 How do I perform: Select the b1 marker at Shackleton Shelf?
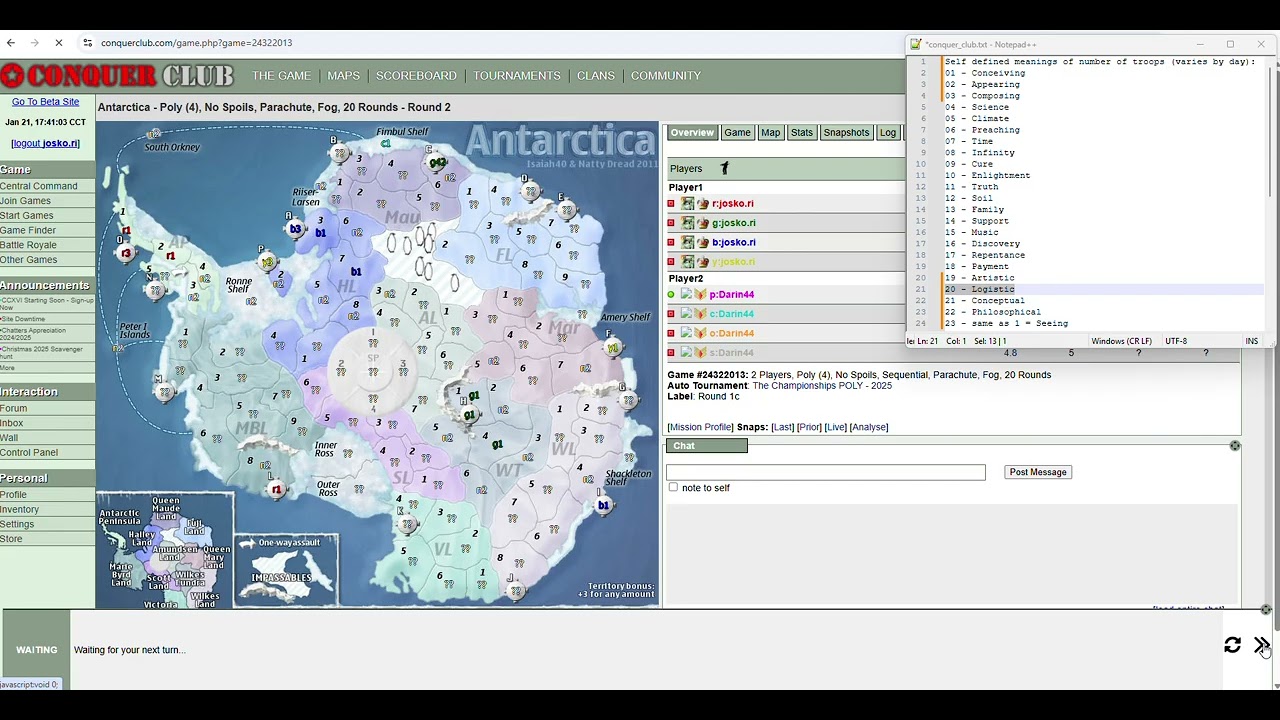tap(603, 505)
